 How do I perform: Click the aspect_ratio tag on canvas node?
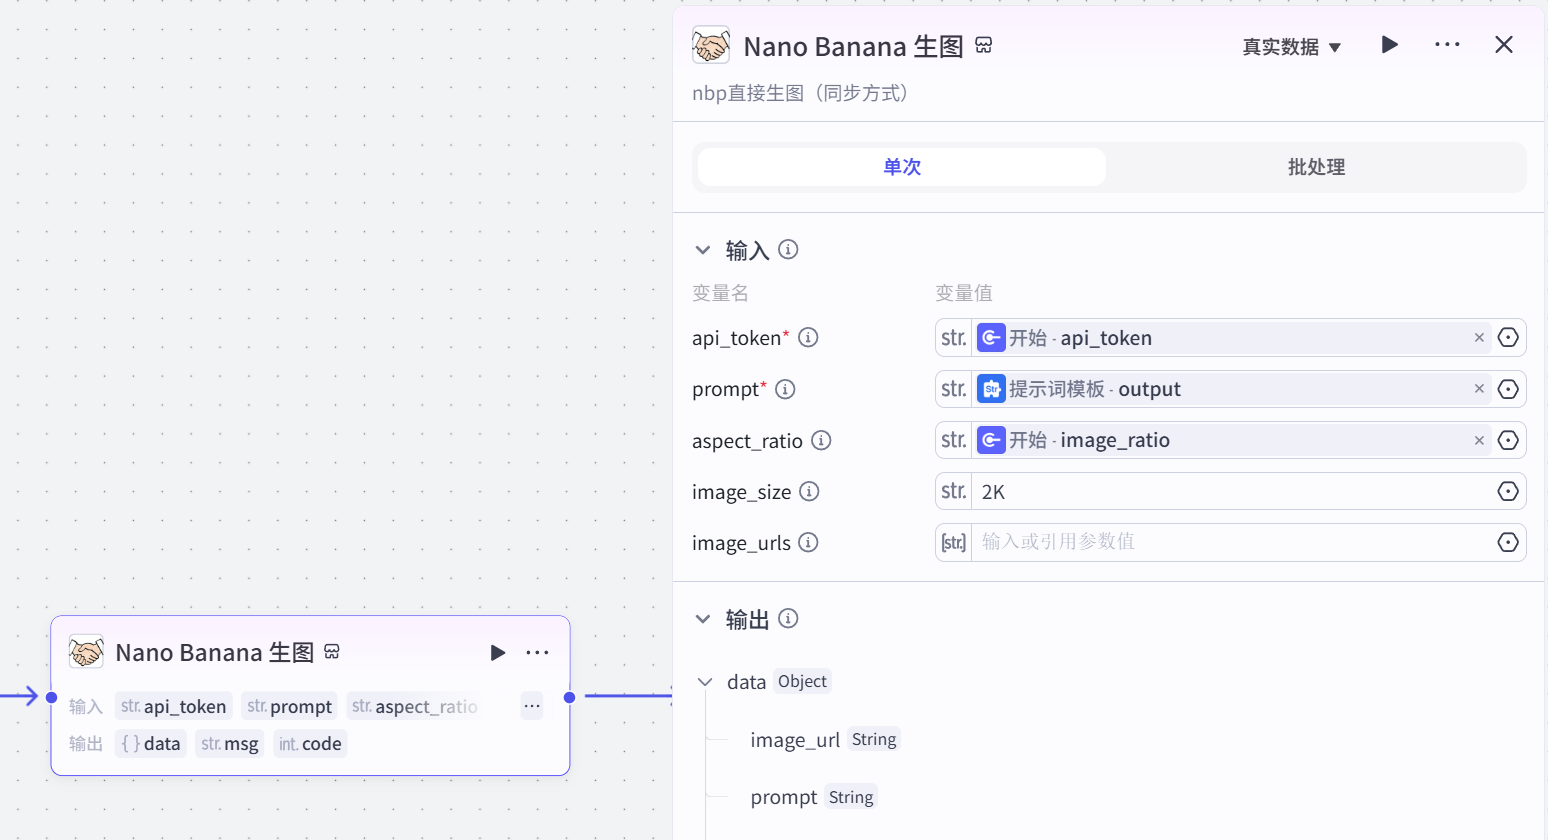[x=414, y=706]
